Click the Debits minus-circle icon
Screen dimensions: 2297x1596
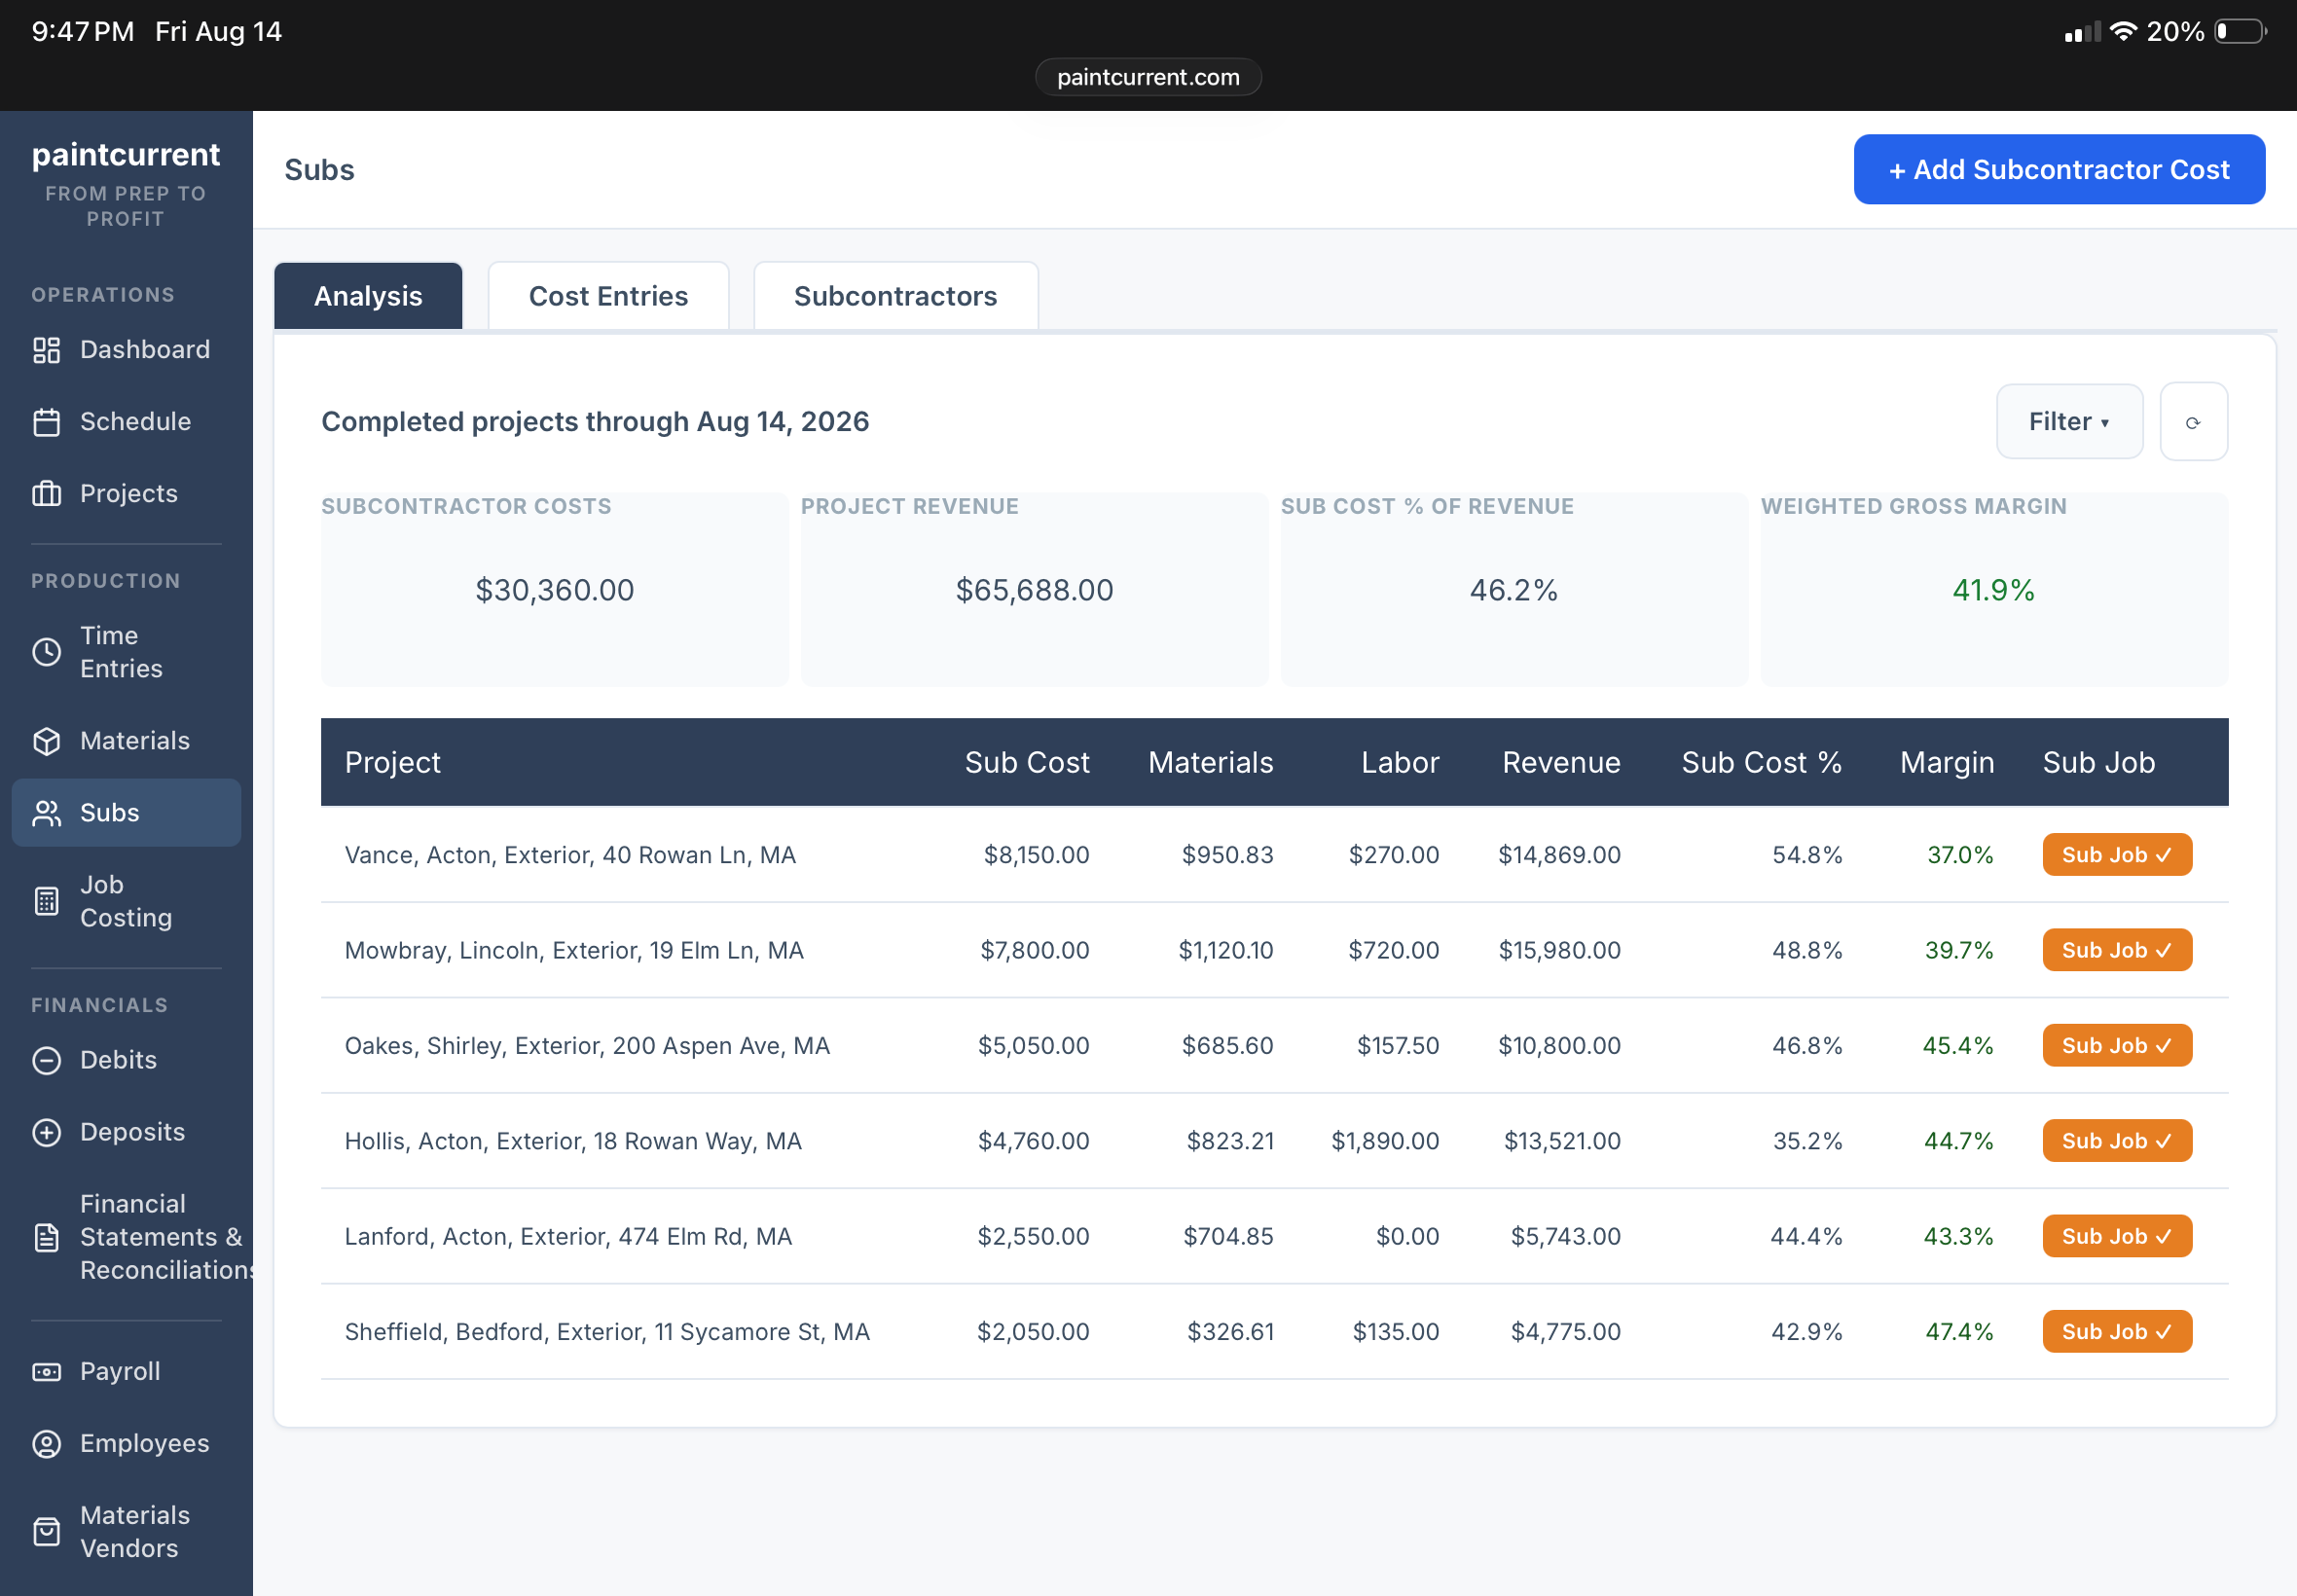(46, 1060)
